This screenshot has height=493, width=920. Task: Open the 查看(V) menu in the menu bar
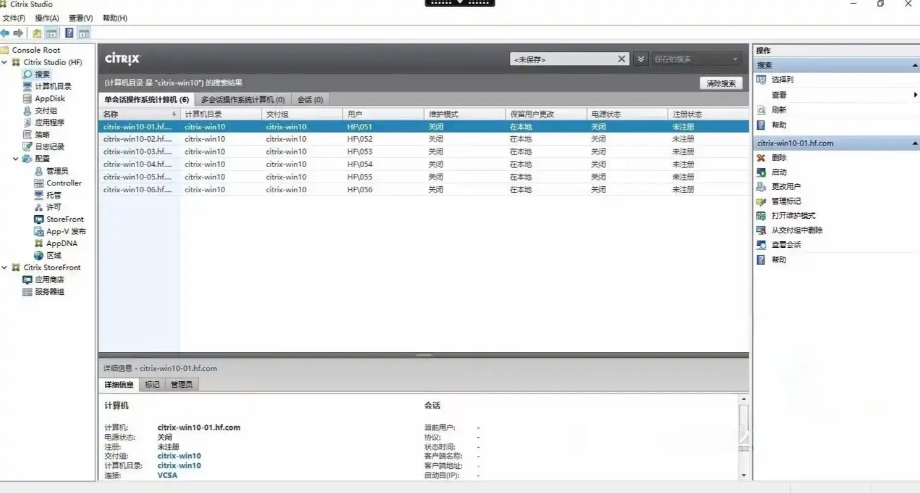pos(81,18)
